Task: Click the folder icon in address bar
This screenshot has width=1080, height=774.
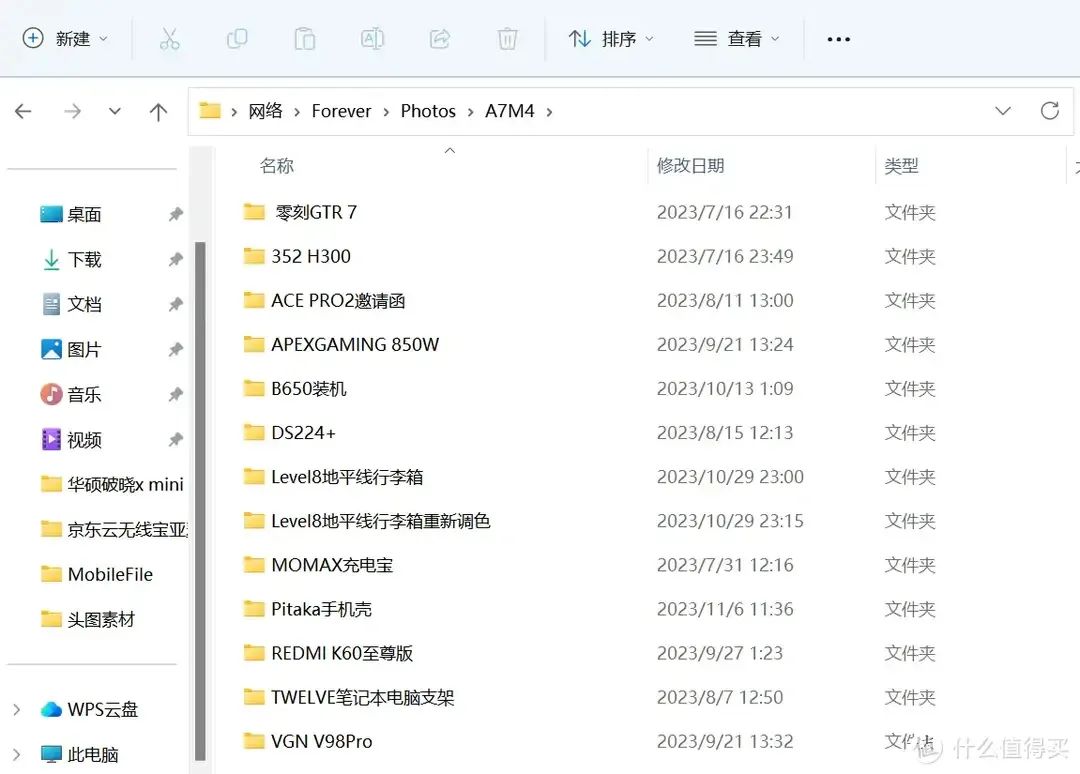Action: click(x=209, y=110)
